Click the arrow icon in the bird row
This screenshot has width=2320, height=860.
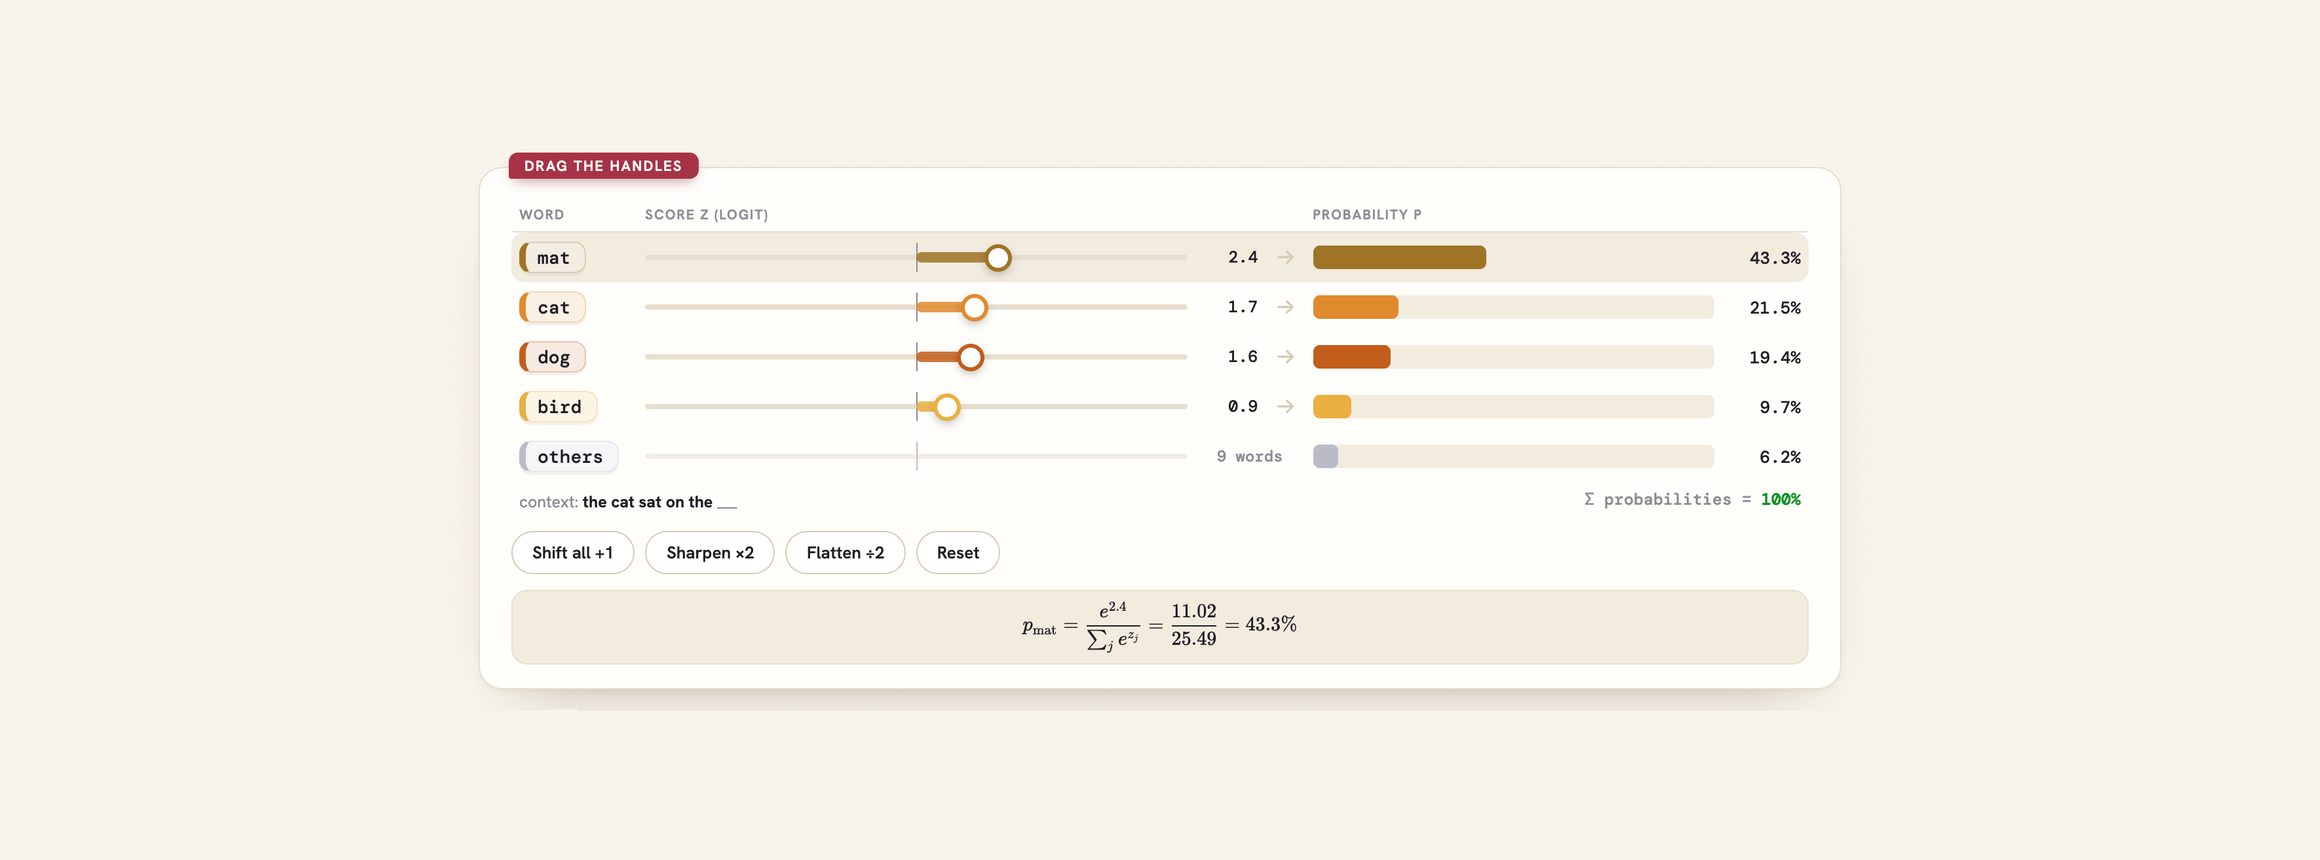[1286, 407]
